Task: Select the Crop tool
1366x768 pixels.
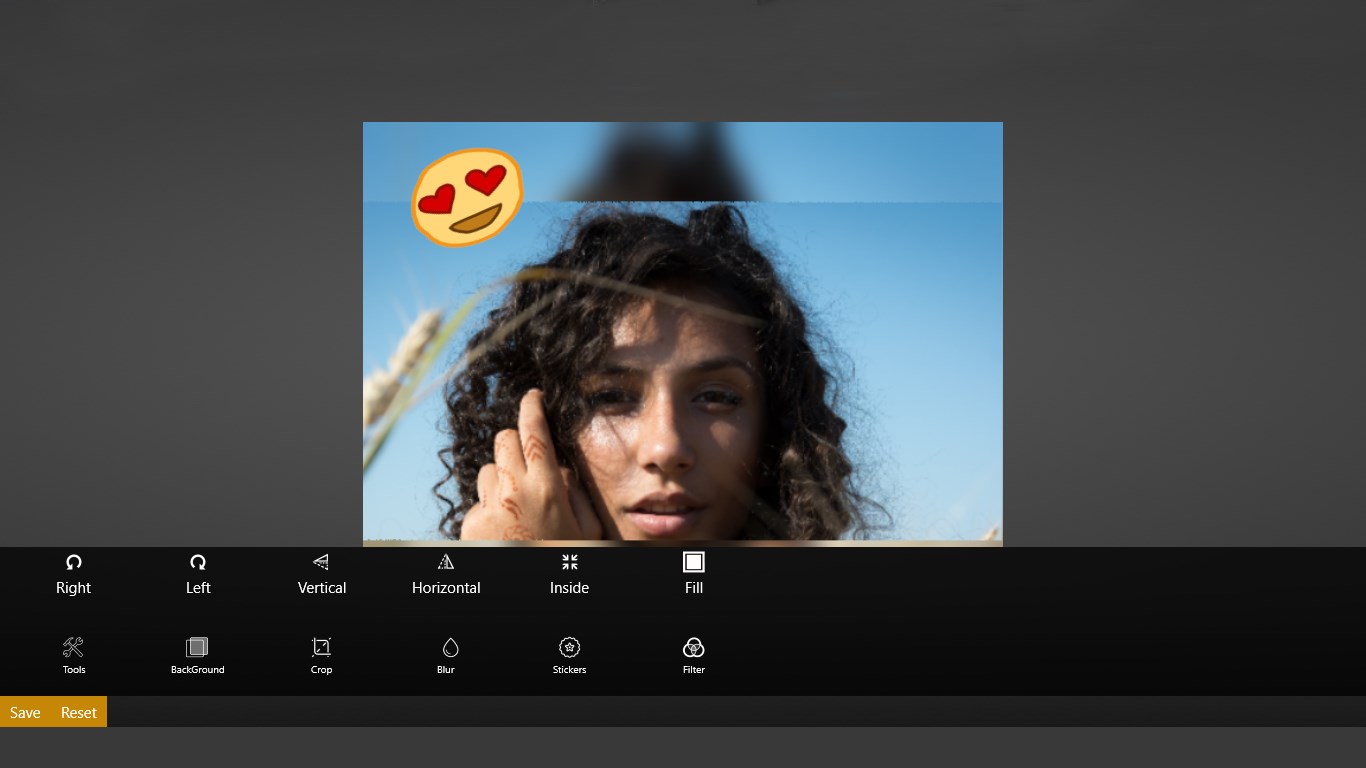Action: click(x=321, y=655)
